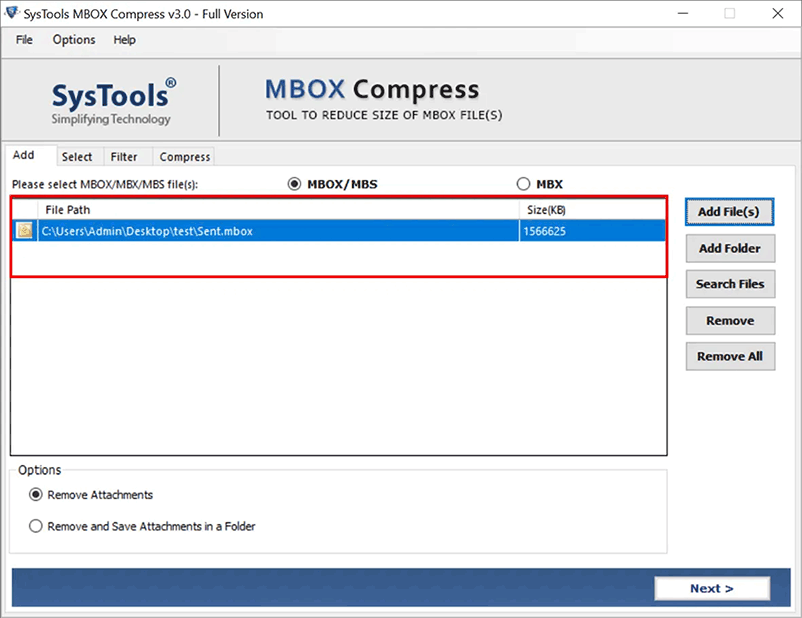Choose Remove and Save Attachments in a Folder
802x618 pixels.
pyautogui.click(x=36, y=525)
